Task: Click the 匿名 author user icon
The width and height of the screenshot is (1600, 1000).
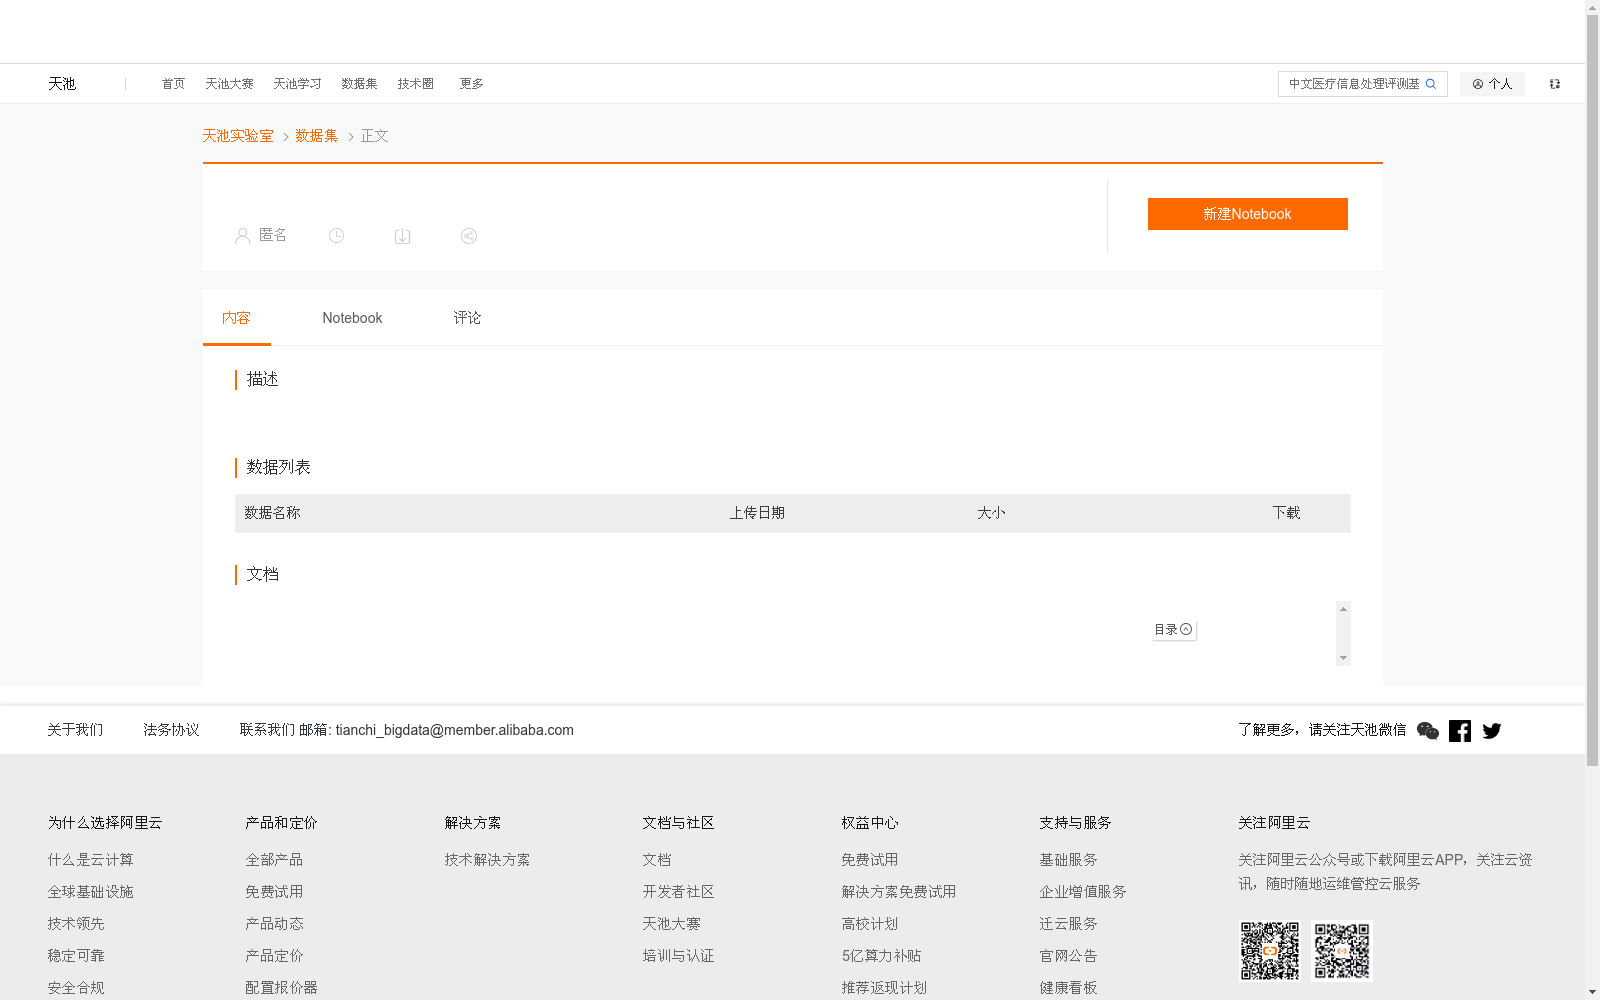Action: point(242,236)
